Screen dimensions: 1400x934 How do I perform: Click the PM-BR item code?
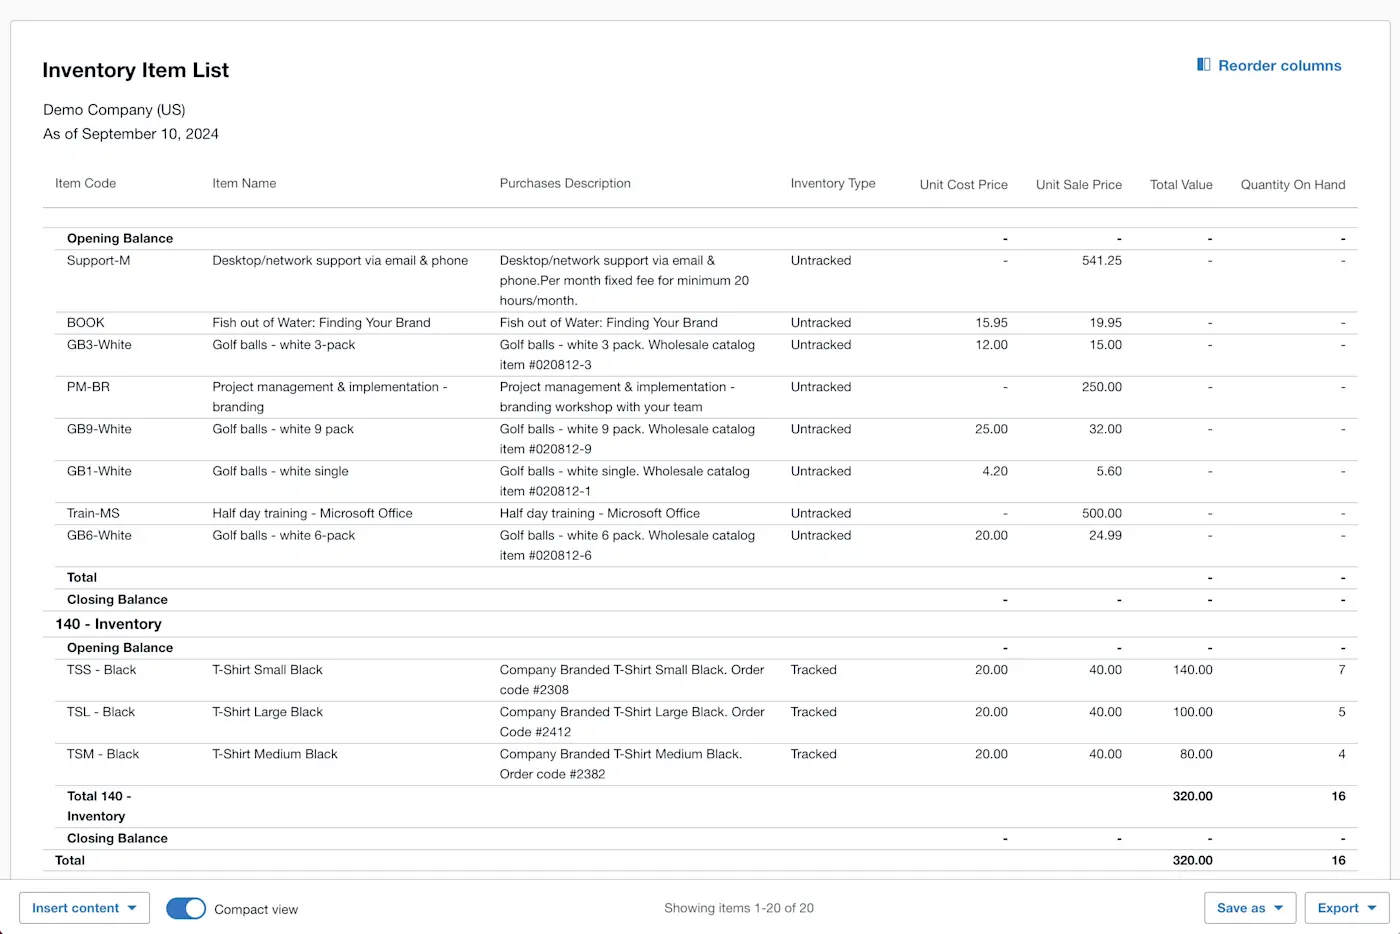[x=88, y=386]
